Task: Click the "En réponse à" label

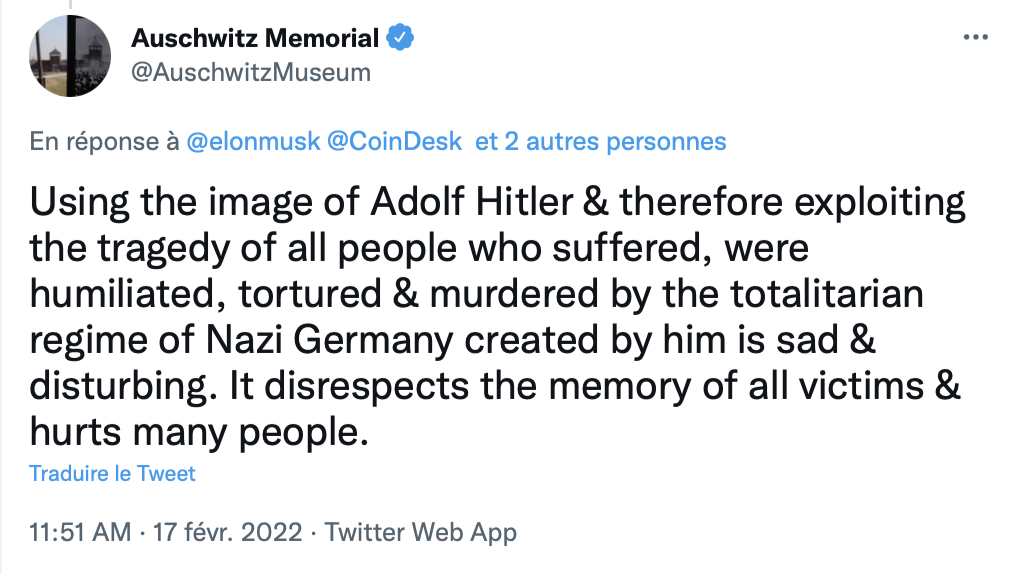Action: point(105,141)
